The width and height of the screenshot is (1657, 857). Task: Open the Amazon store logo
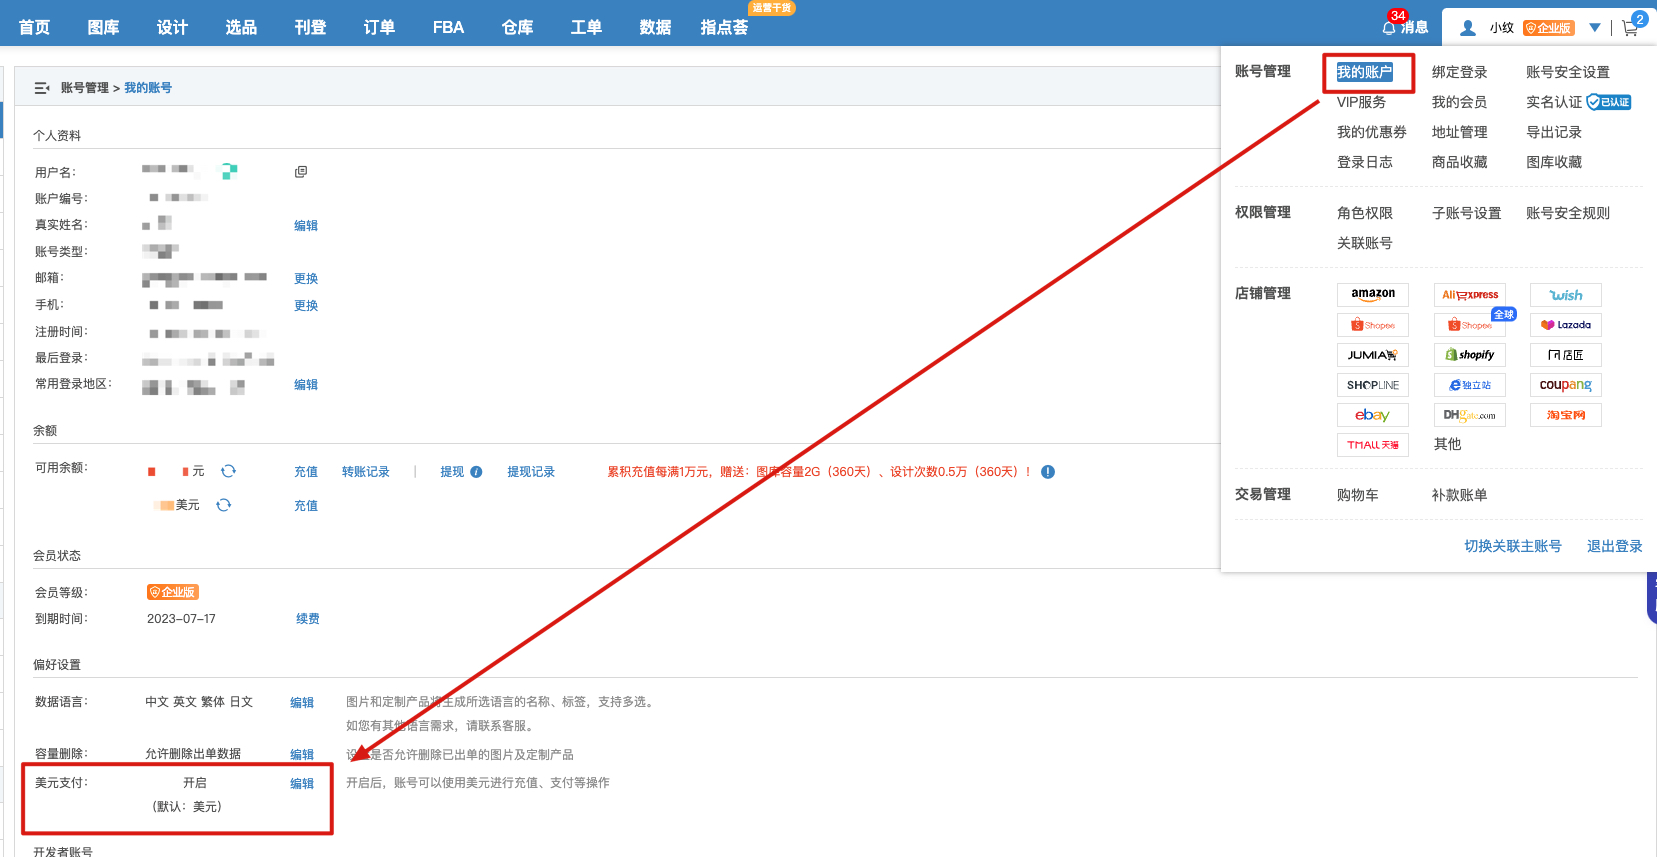[1373, 295]
